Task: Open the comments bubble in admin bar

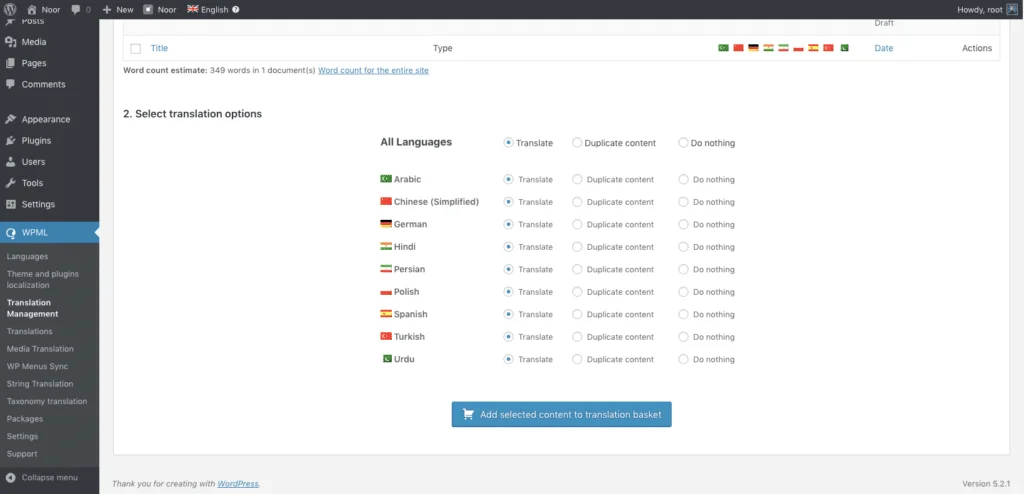Action: pyautogui.click(x=81, y=9)
